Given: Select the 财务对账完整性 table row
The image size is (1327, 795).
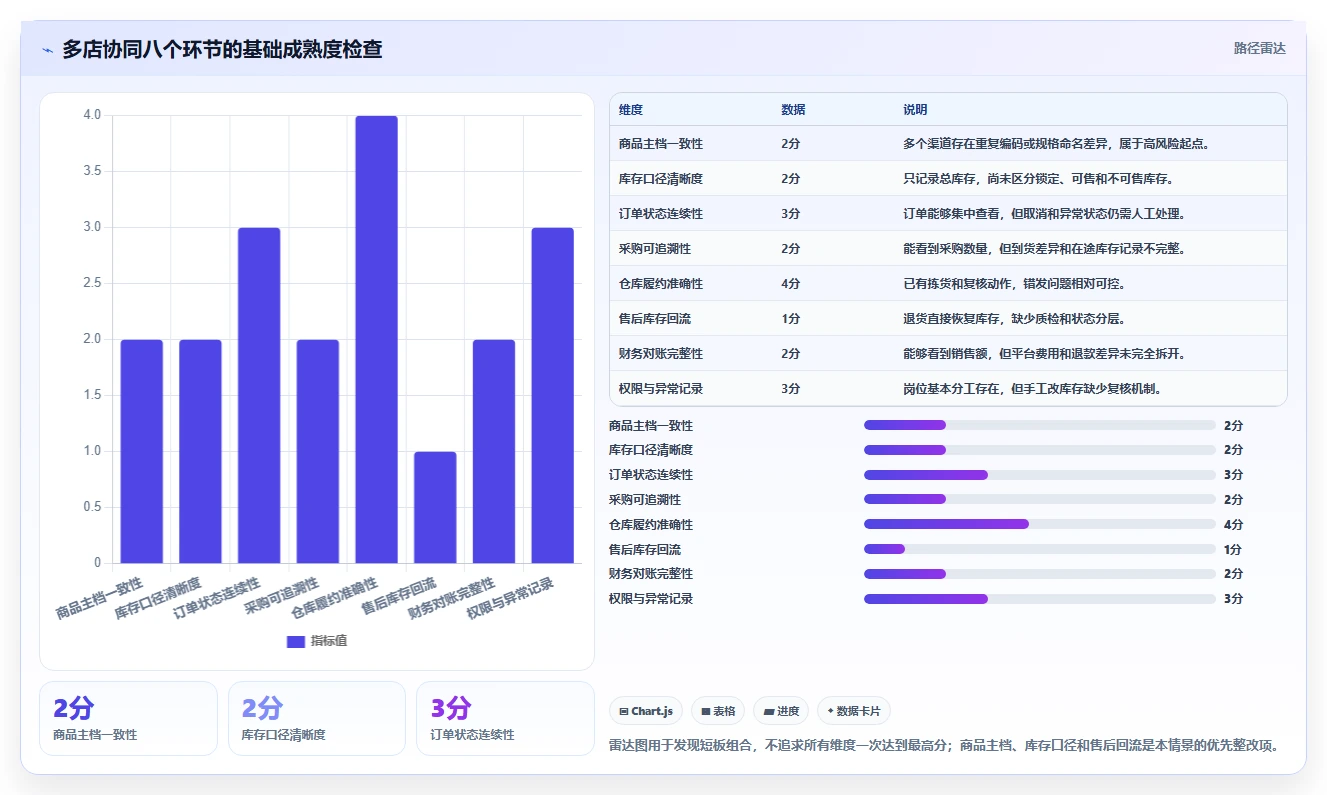Looking at the screenshot, I should coord(948,353).
